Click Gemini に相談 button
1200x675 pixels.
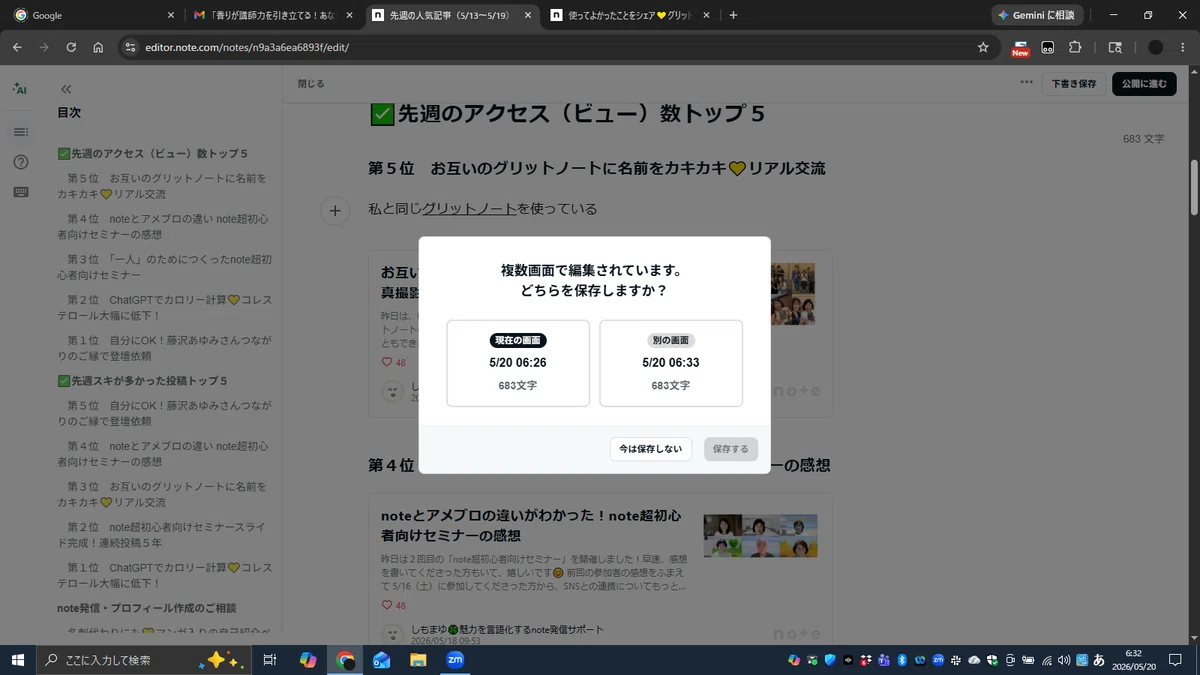(x=1035, y=15)
